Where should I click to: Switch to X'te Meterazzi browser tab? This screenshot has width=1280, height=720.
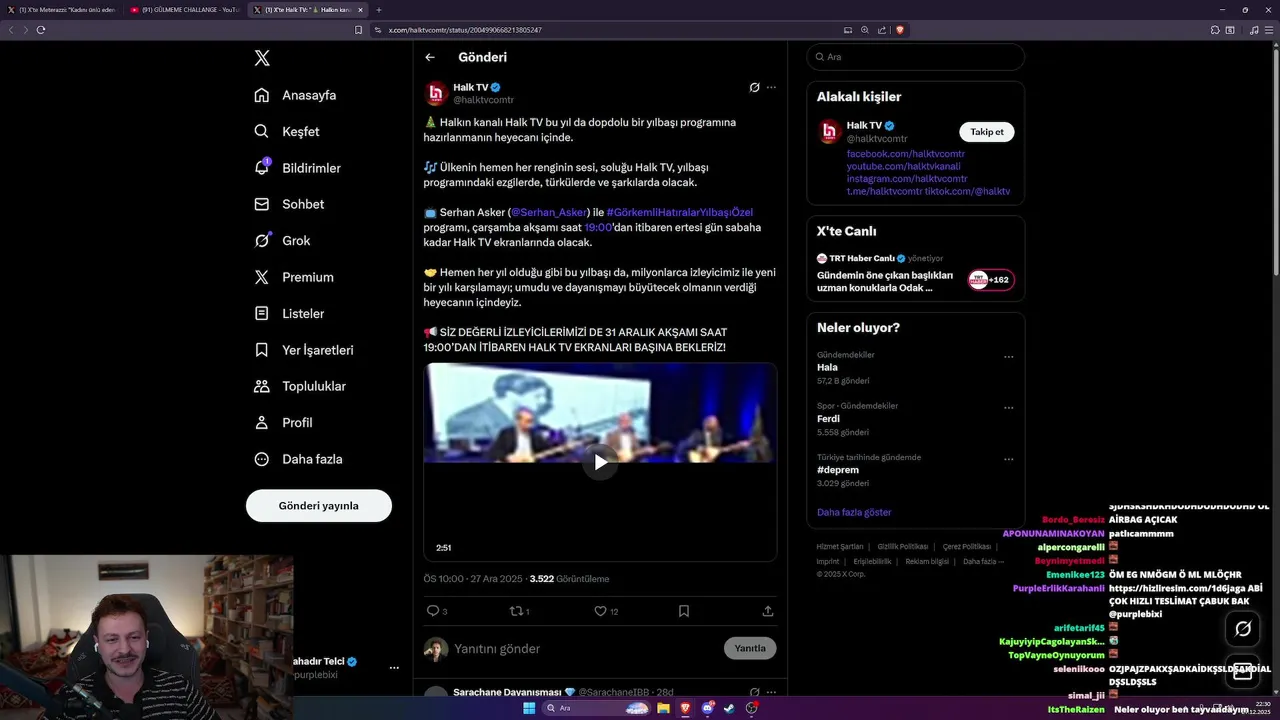point(62,10)
